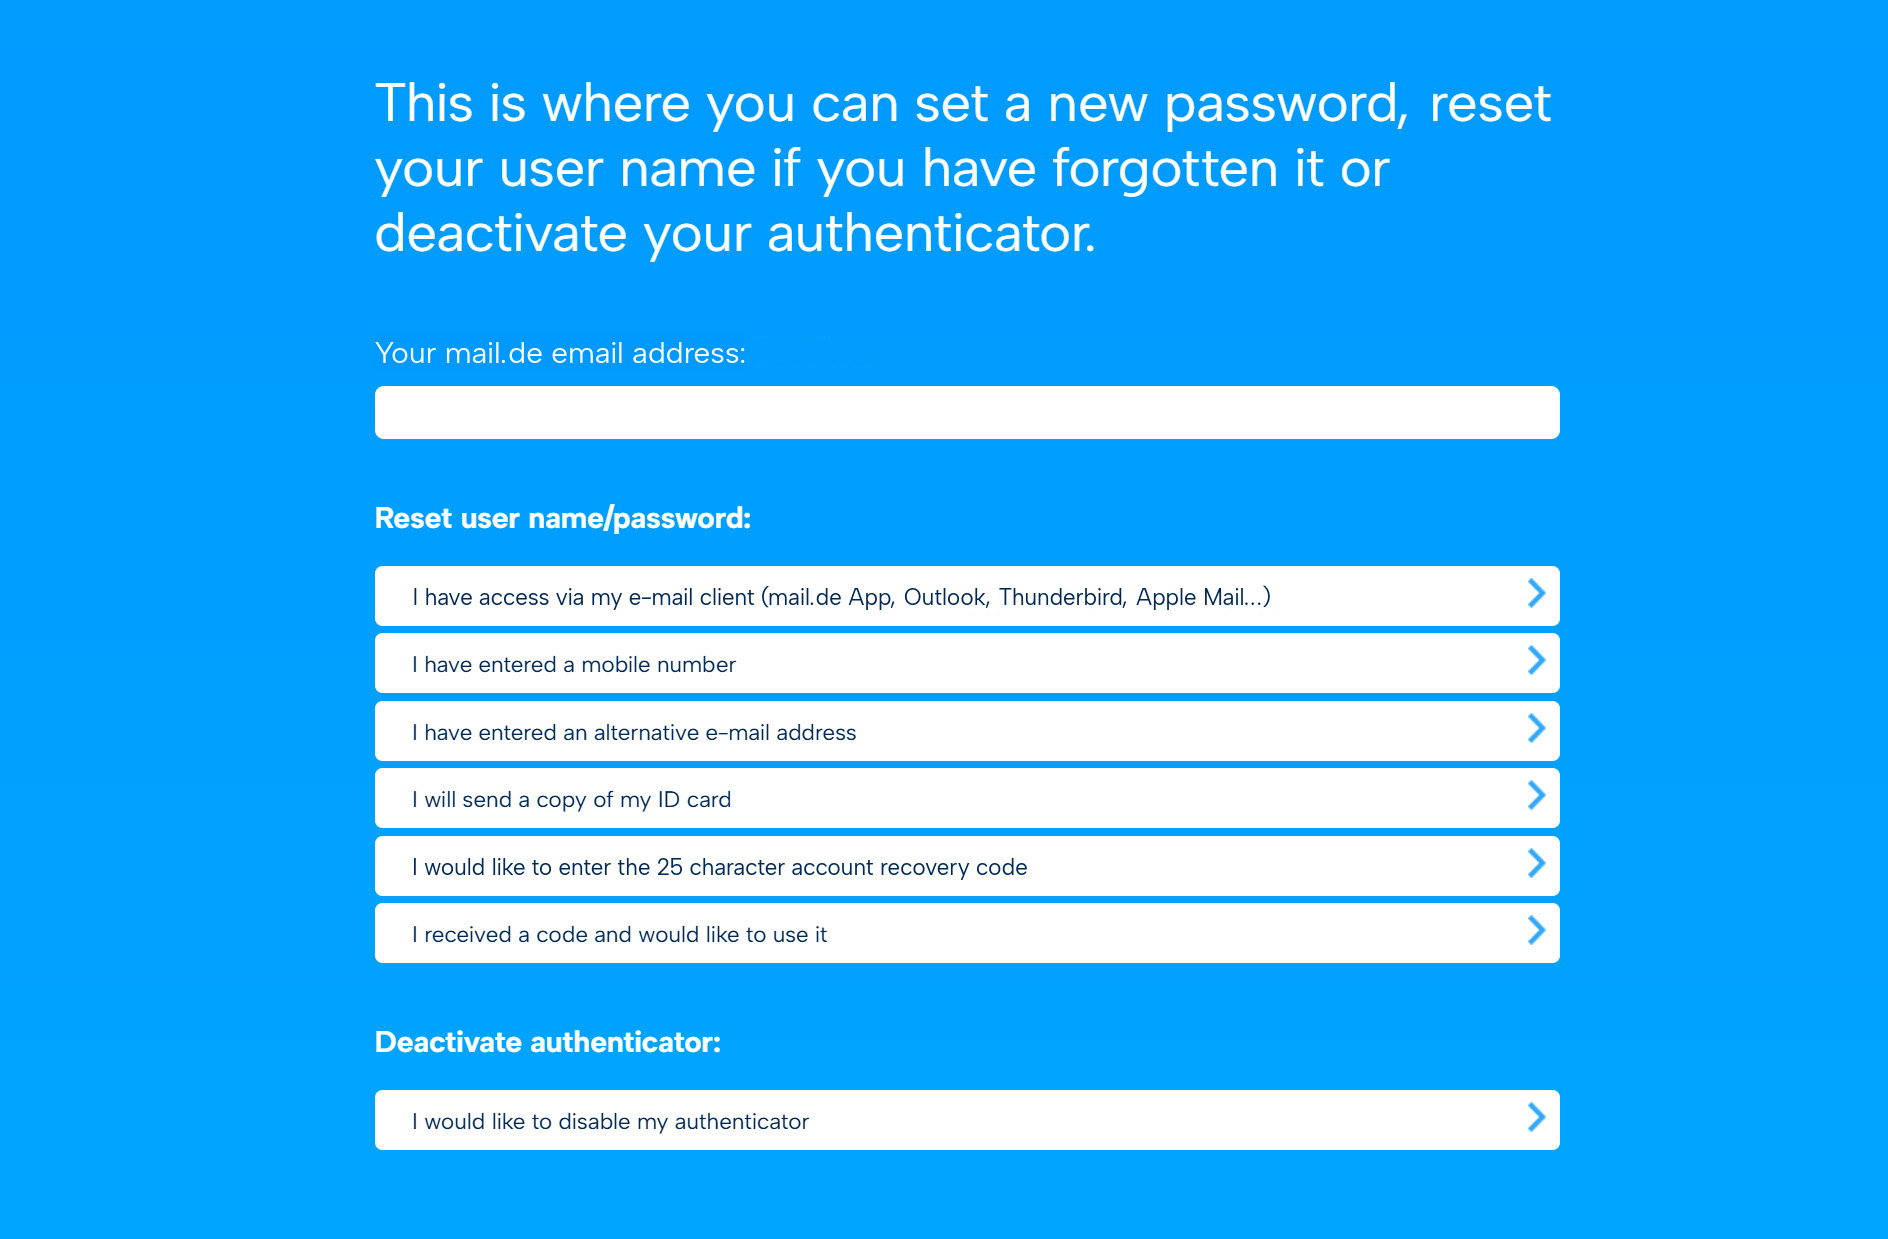
Task: Select the e-mail client access option
Action: 967,596
